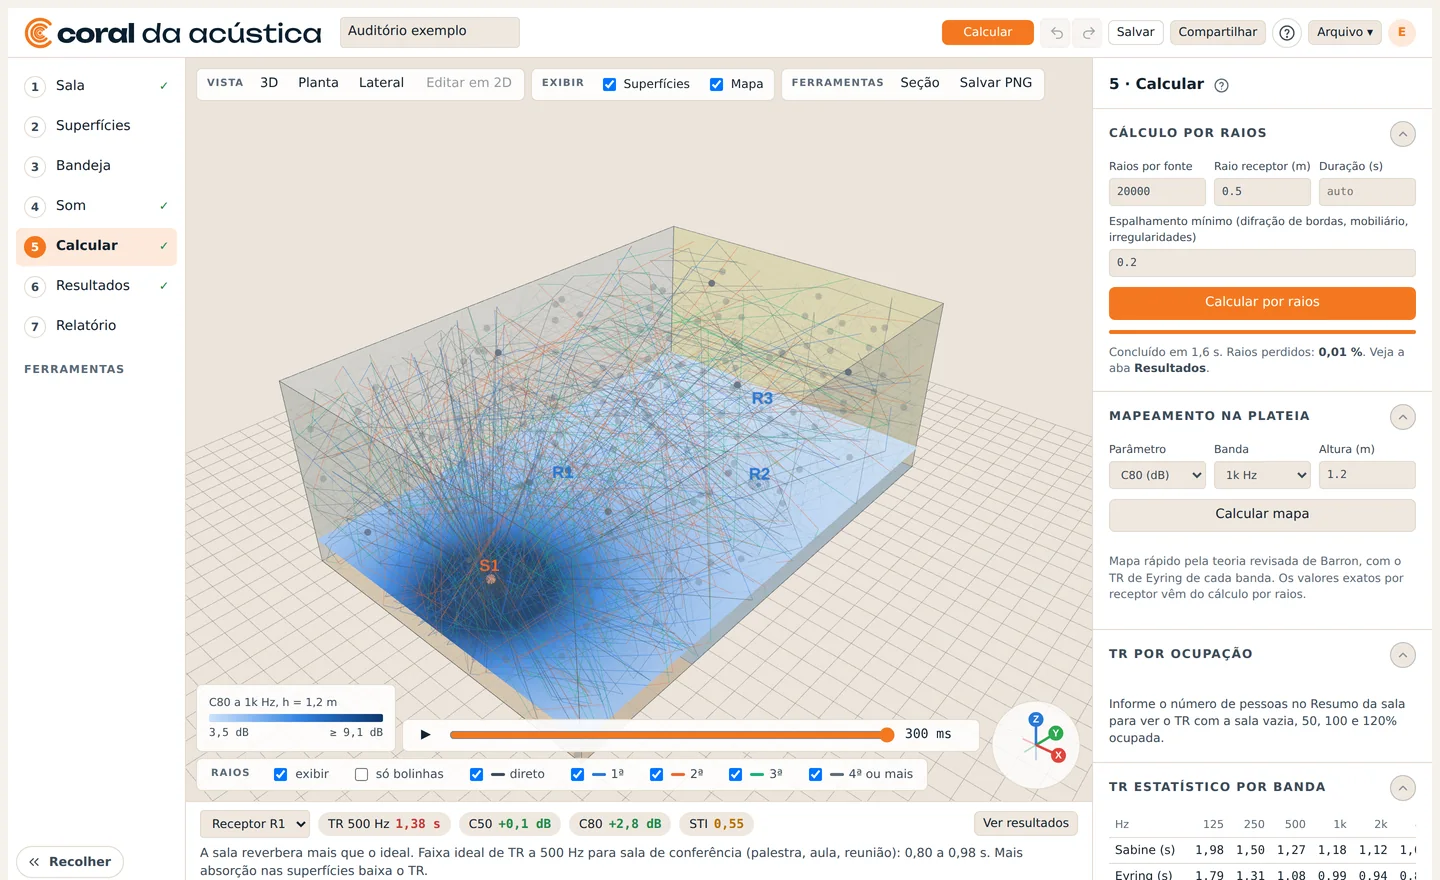This screenshot has height=880, width=1440.
Task: Click step number 1 circle for Sala
Action: (35, 87)
